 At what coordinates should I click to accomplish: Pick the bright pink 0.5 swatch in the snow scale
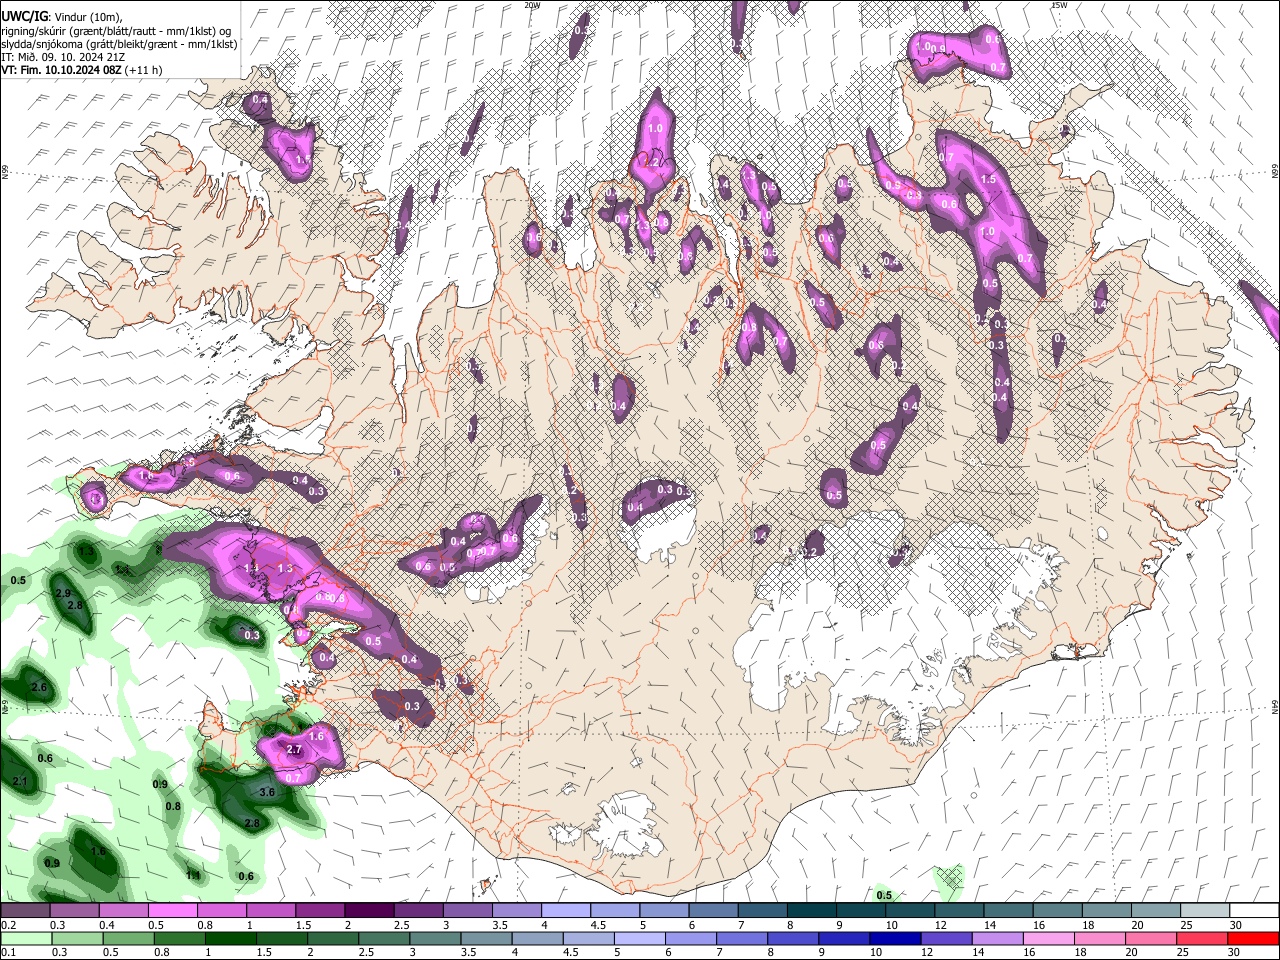pyautogui.click(x=172, y=911)
